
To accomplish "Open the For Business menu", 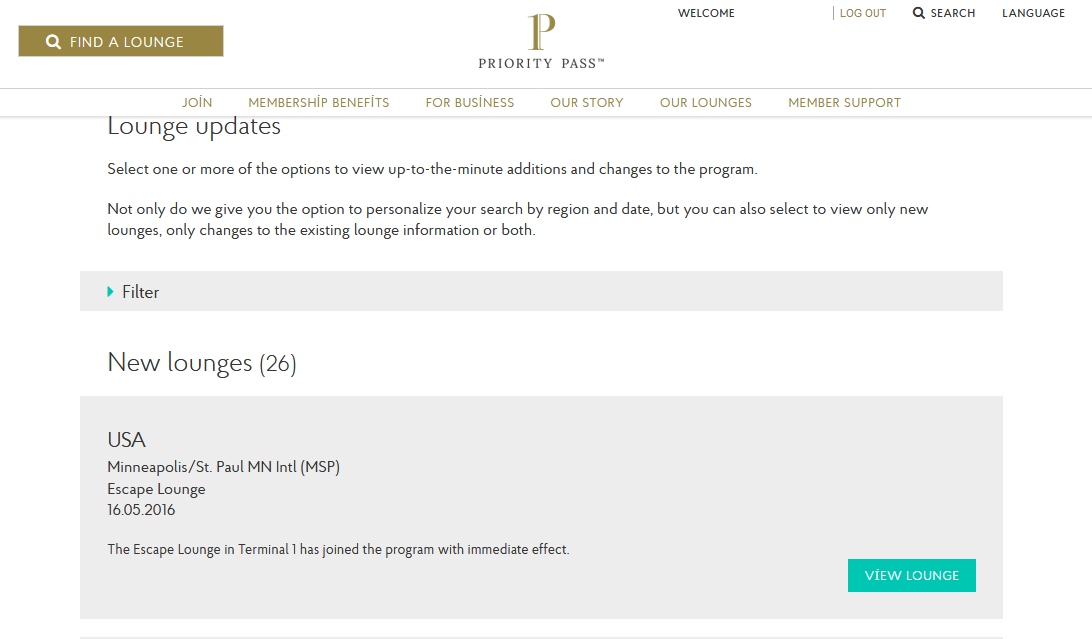I will coord(470,102).
